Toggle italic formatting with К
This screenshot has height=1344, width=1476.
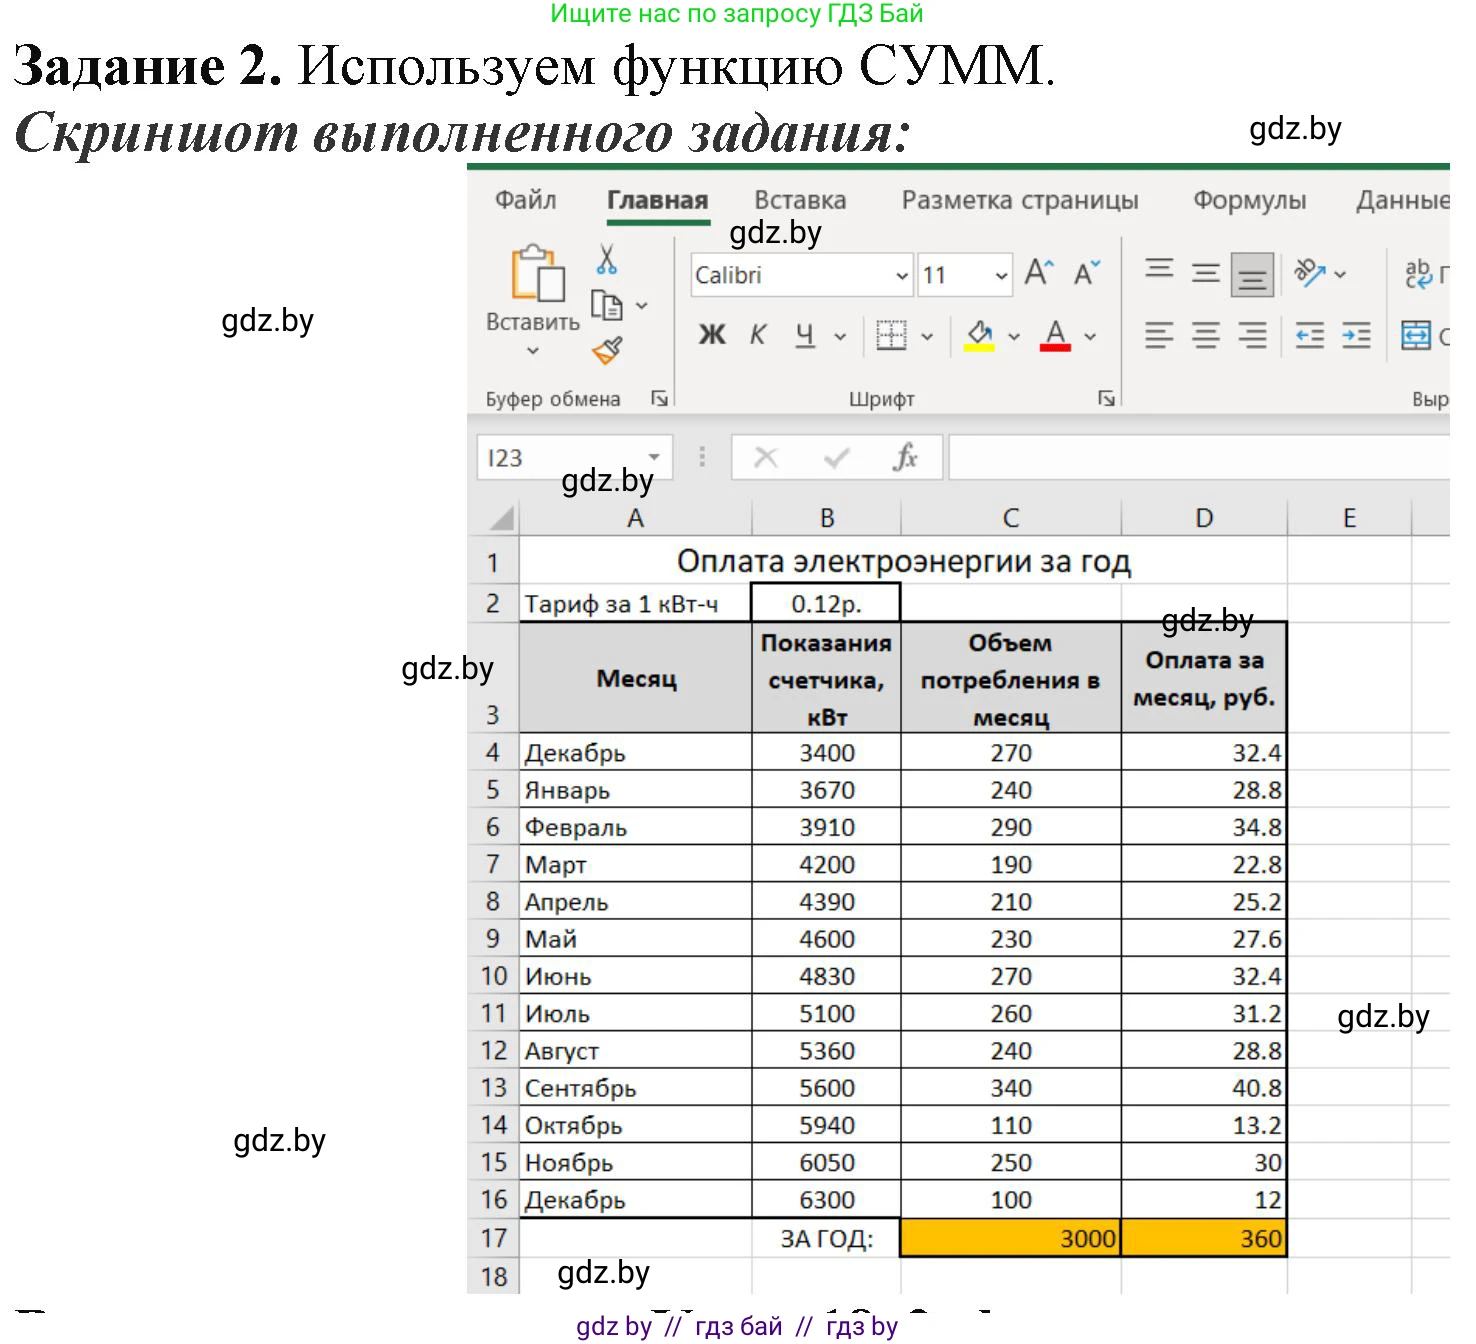pyautogui.click(x=758, y=333)
